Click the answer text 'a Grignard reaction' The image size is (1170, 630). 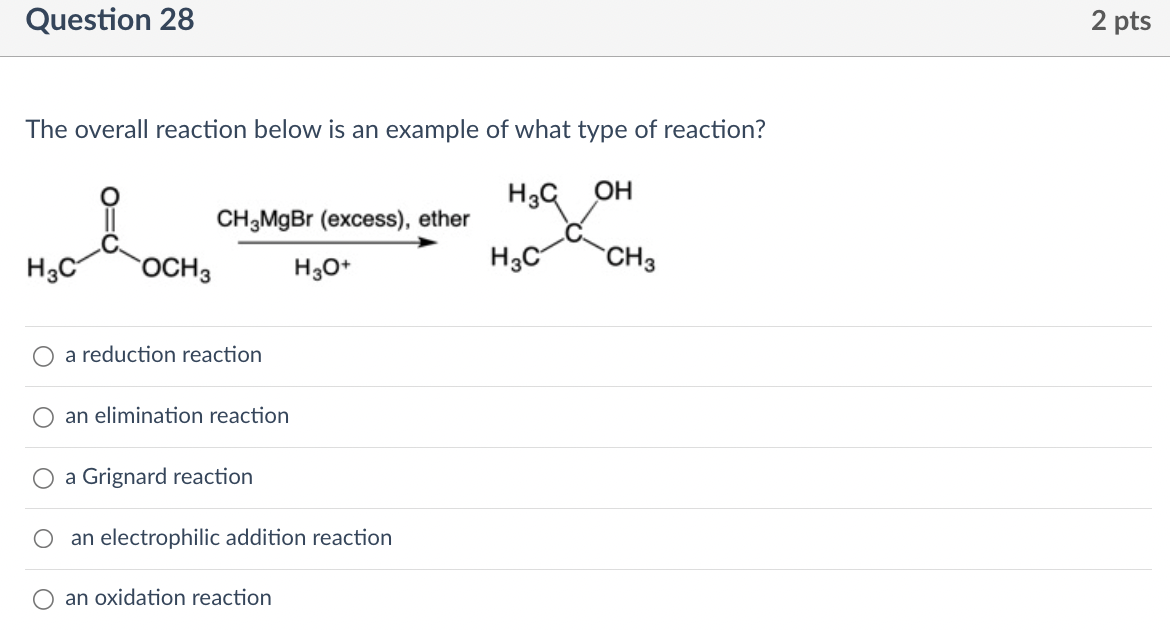pyautogui.click(x=157, y=478)
